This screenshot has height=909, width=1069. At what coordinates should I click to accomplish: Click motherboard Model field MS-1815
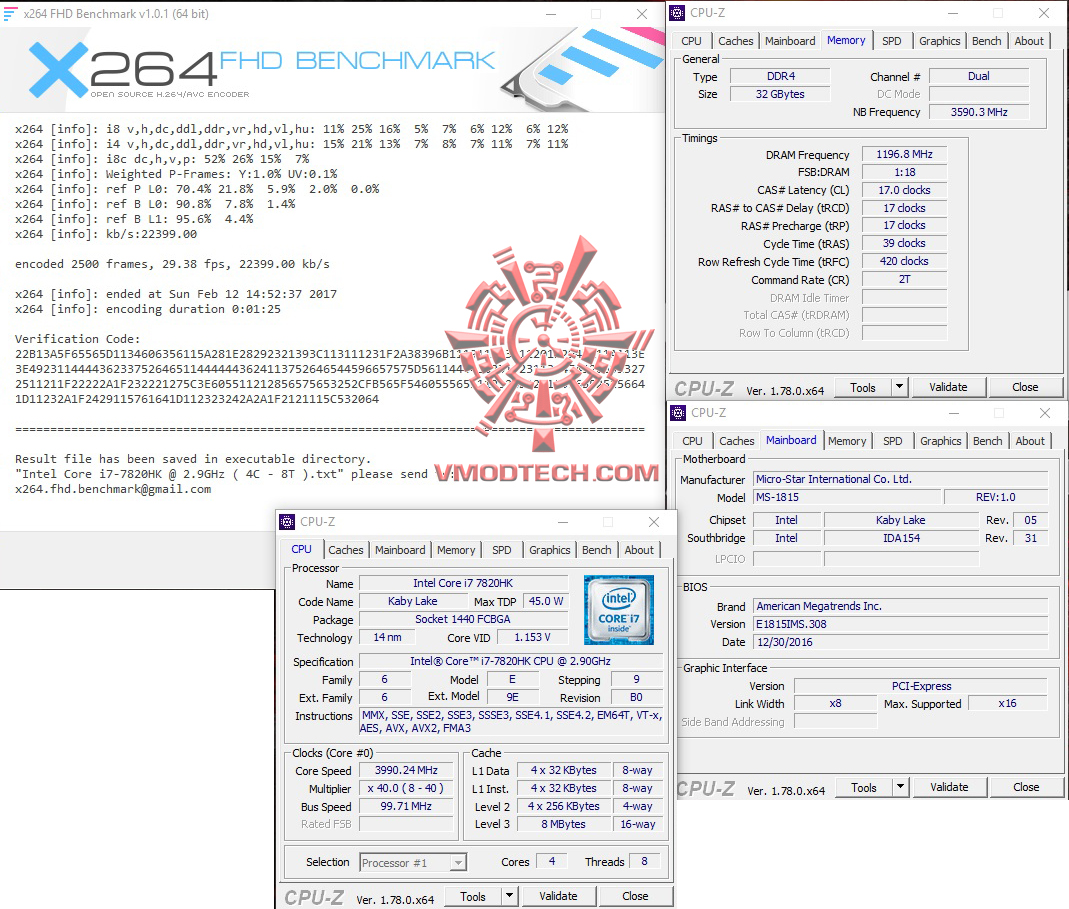(847, 497)
